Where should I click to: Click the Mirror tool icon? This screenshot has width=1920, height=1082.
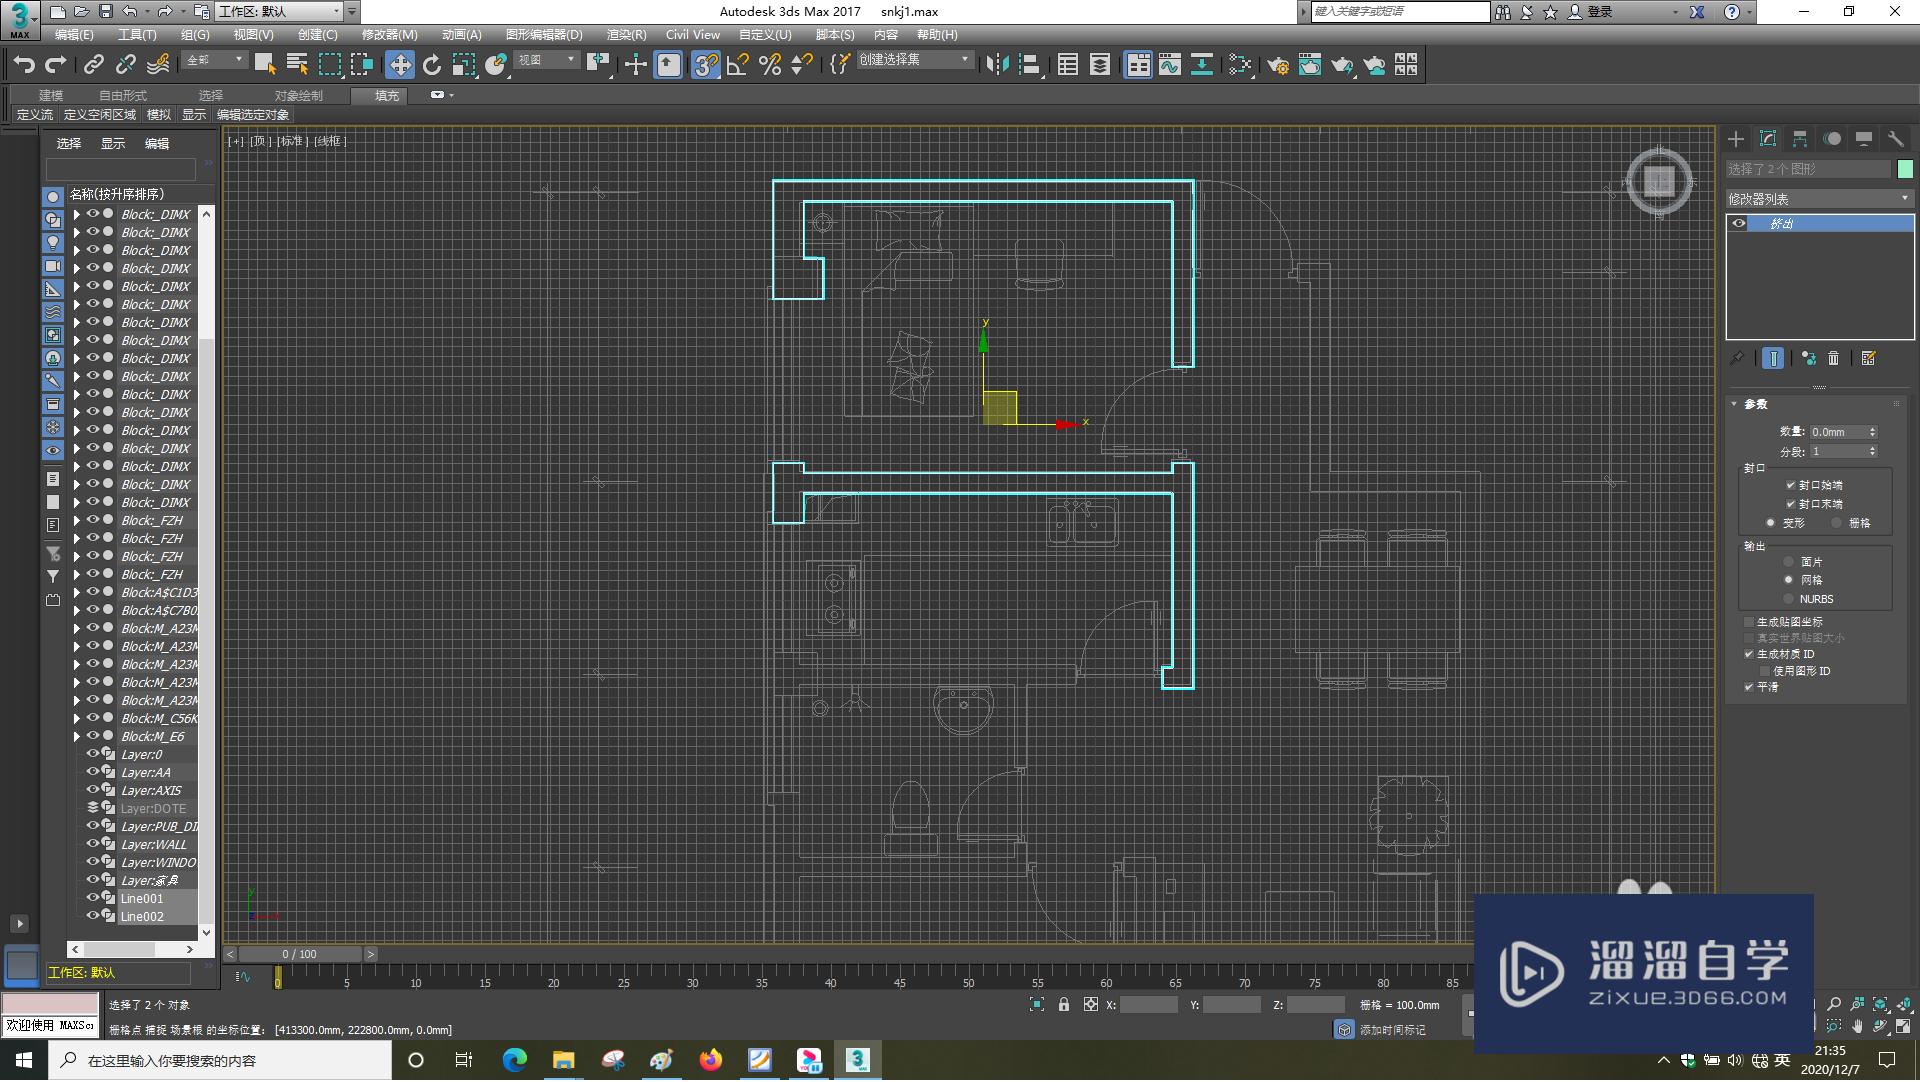(x=997, y=65)
